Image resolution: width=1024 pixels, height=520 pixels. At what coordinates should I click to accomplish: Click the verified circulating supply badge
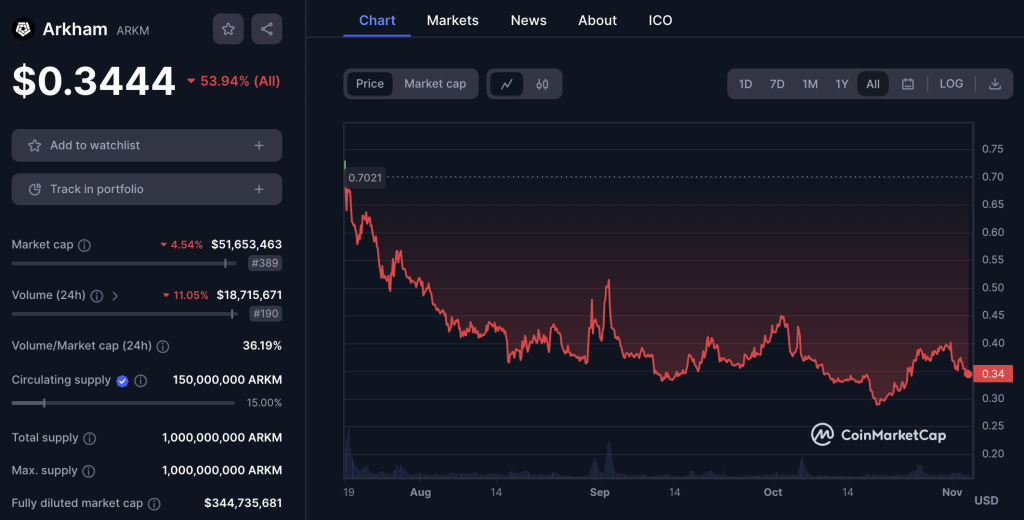pyautogui.click(x=122, y=381)
